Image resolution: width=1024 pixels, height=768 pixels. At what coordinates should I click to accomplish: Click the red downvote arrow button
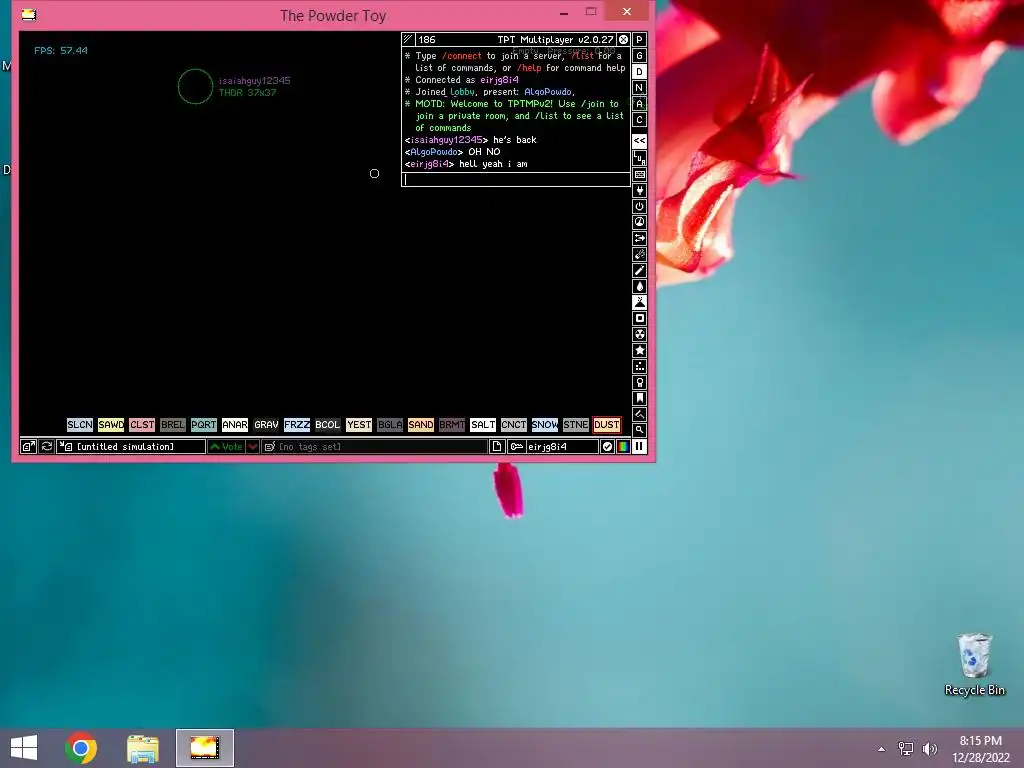pos(252,447)
